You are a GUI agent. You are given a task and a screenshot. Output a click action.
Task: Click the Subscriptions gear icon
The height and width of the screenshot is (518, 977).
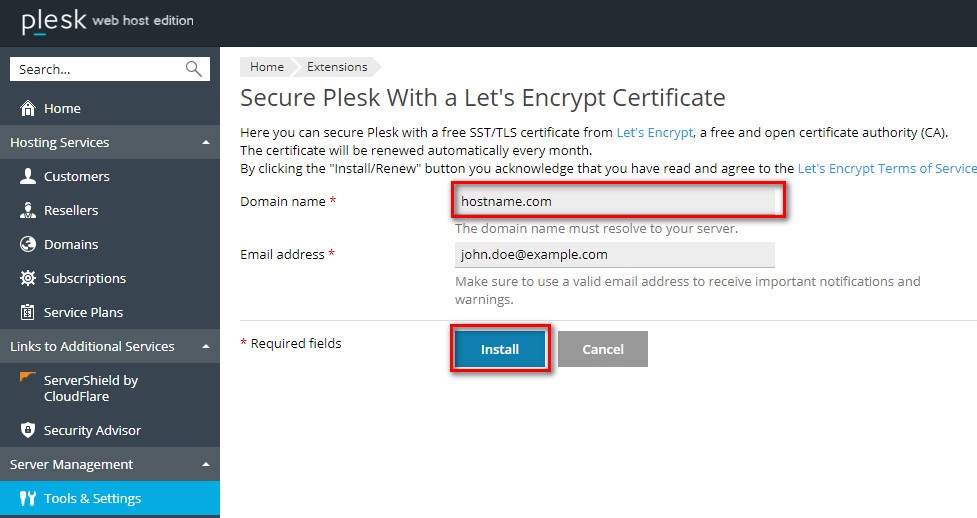tap(27, 278)
